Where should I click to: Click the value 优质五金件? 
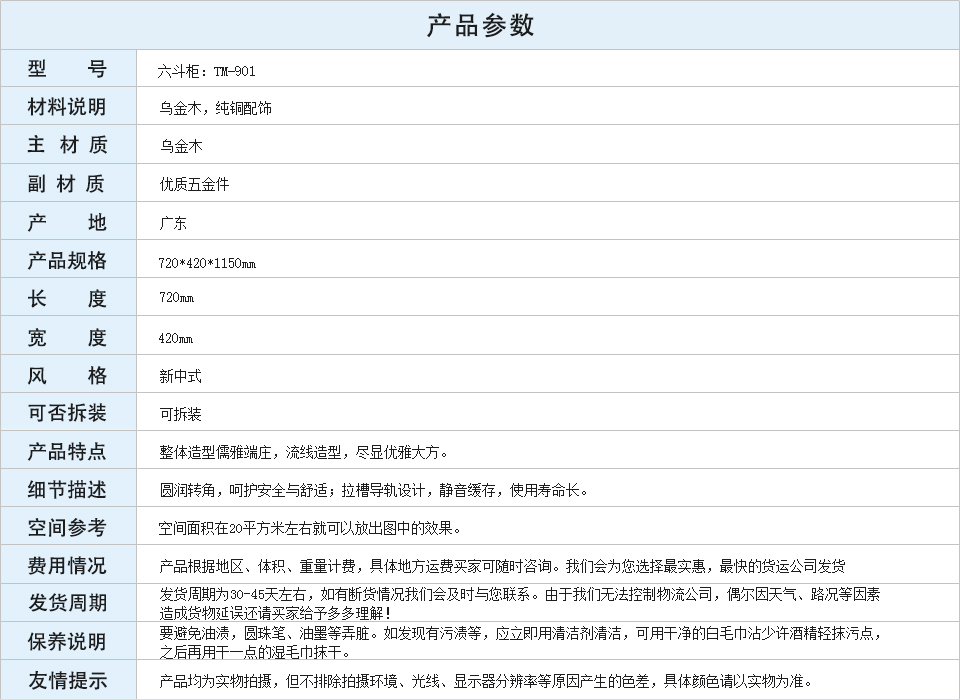(194, 184)
